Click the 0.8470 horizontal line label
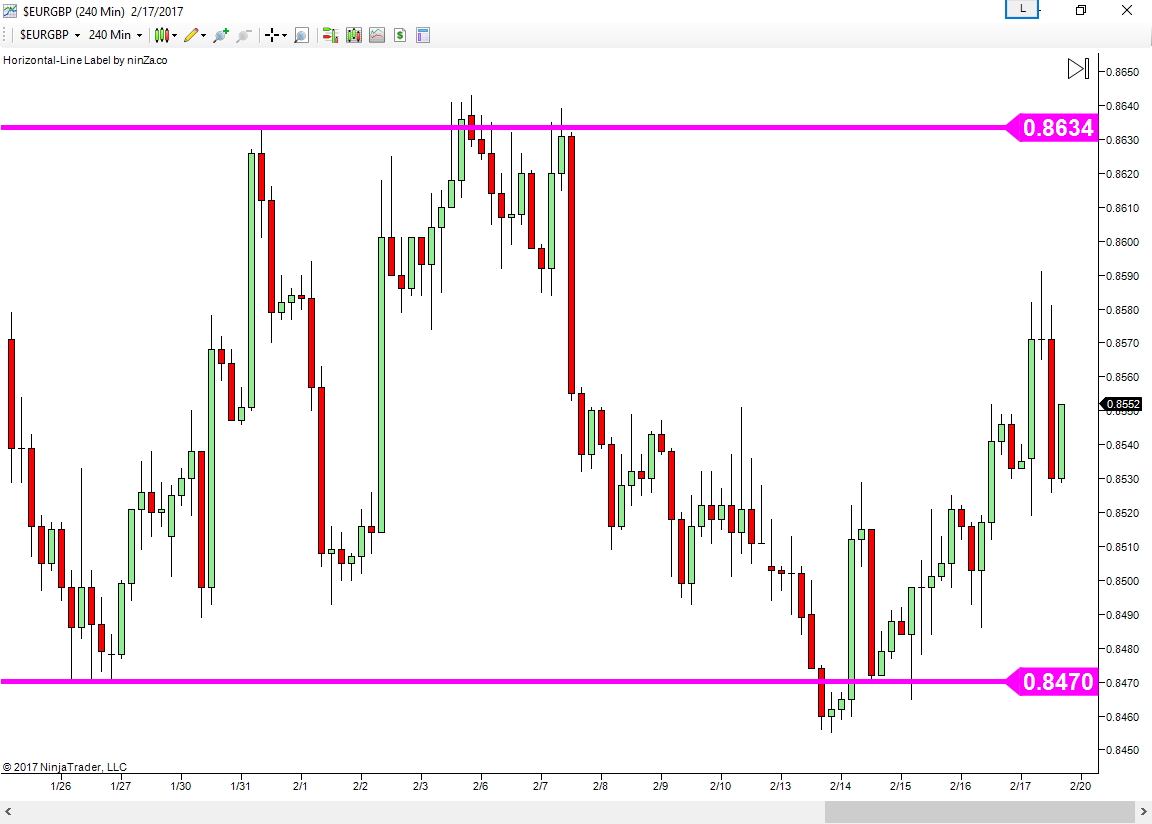The width and height of the screenshot is (1152, 824). click(1052, 682)
